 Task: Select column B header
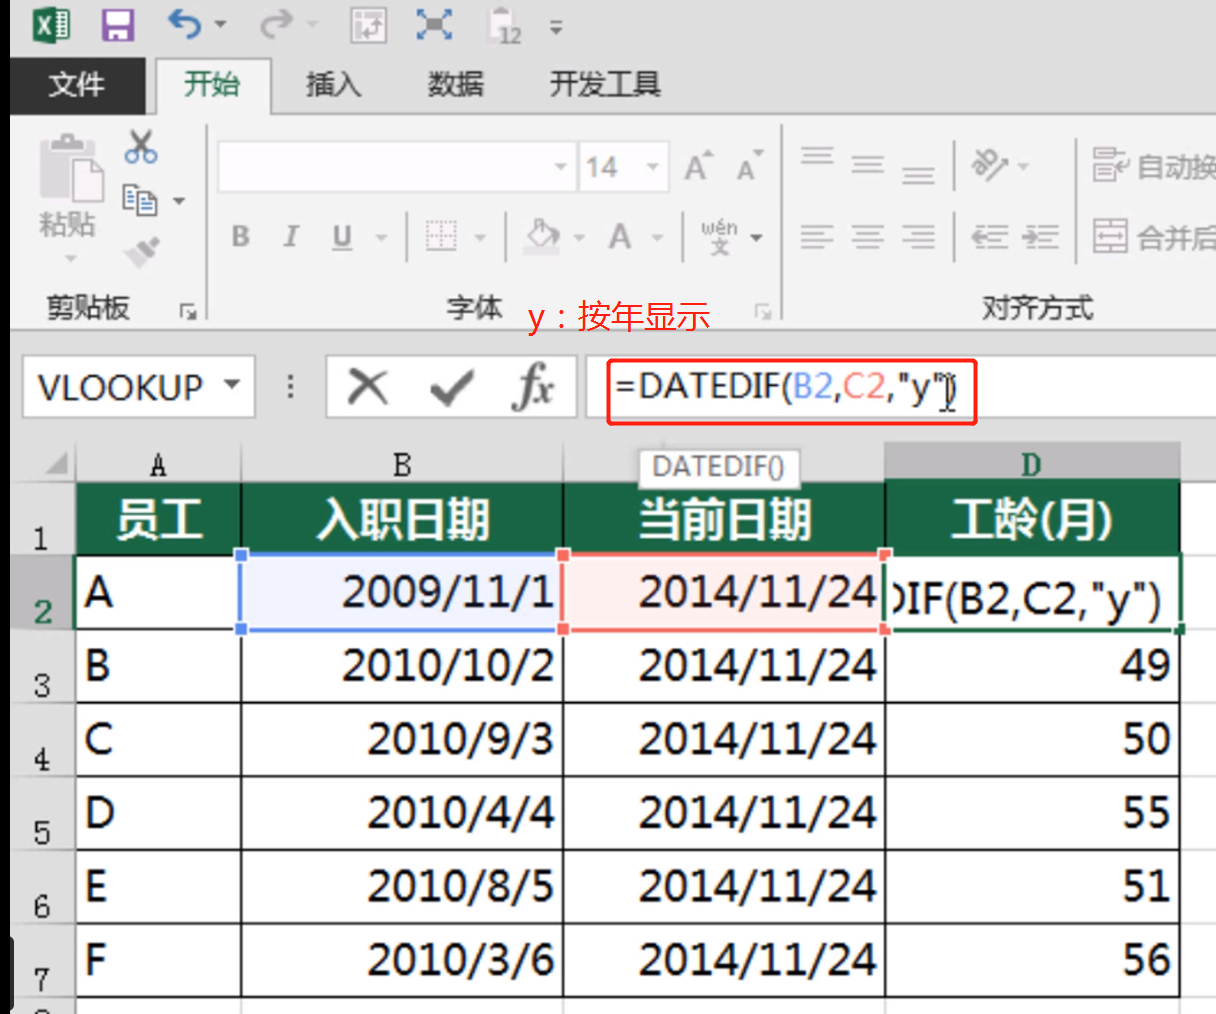click(402, 464)
